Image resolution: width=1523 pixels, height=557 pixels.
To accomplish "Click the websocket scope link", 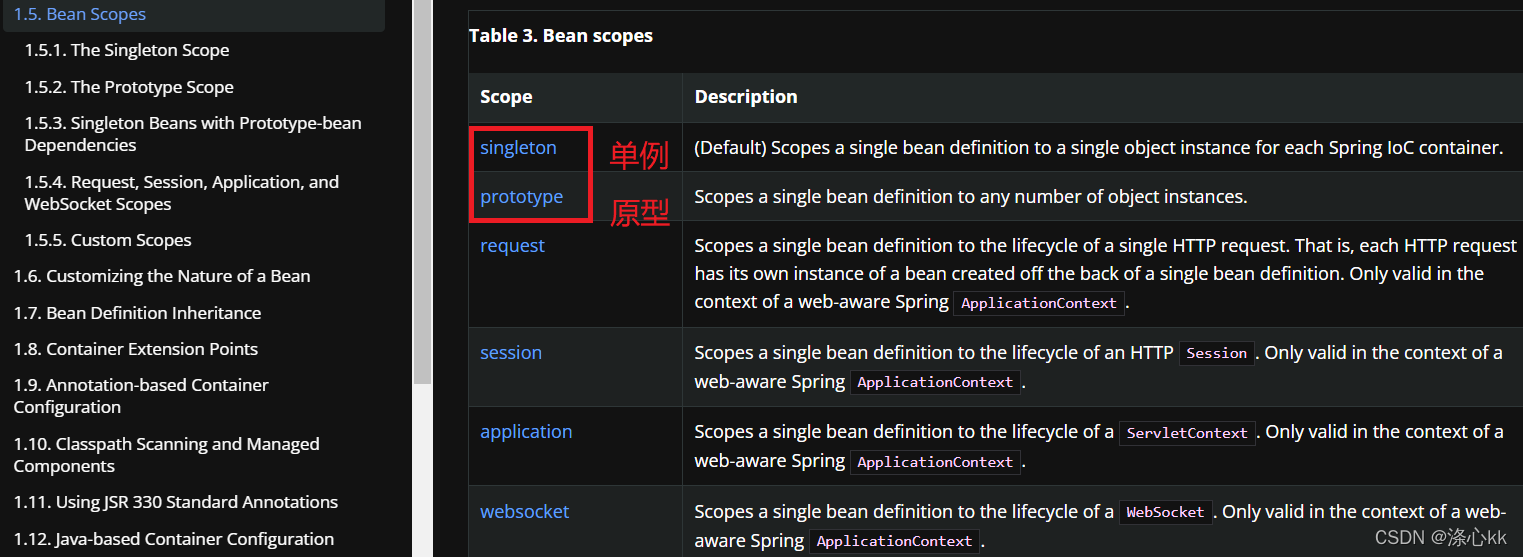I will point(524,511).
